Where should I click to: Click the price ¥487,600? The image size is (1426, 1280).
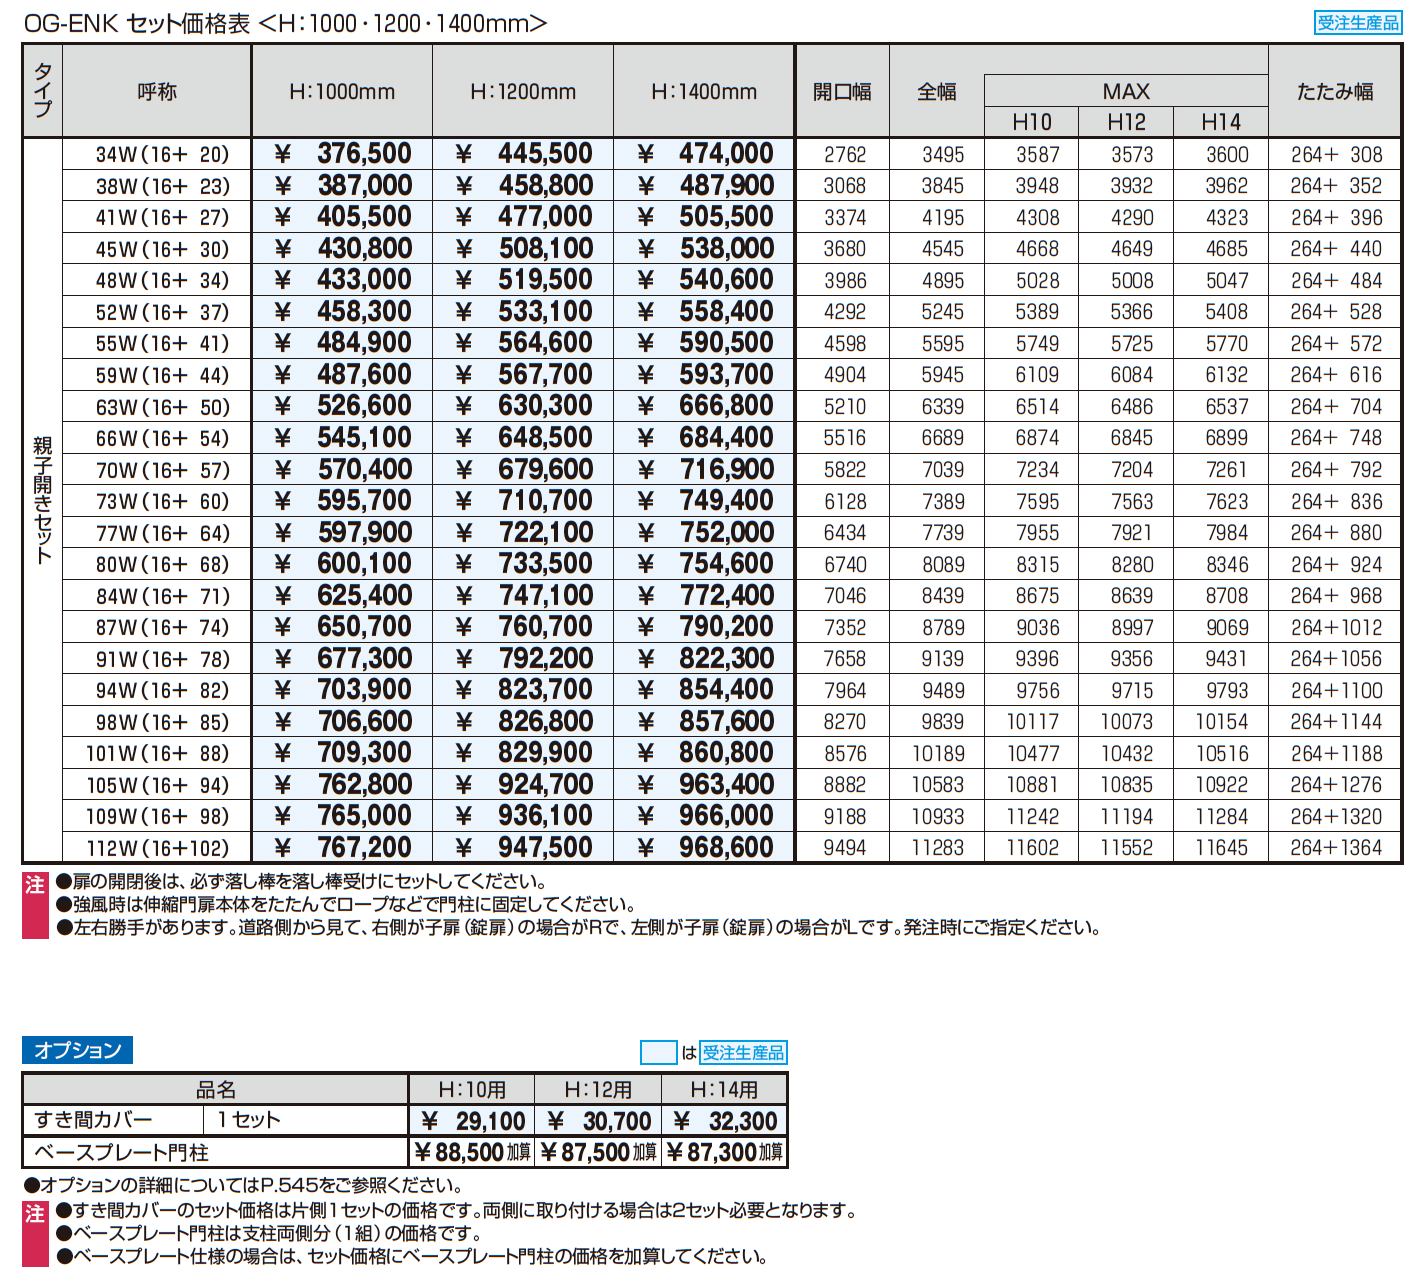click(x=342, y=375)
